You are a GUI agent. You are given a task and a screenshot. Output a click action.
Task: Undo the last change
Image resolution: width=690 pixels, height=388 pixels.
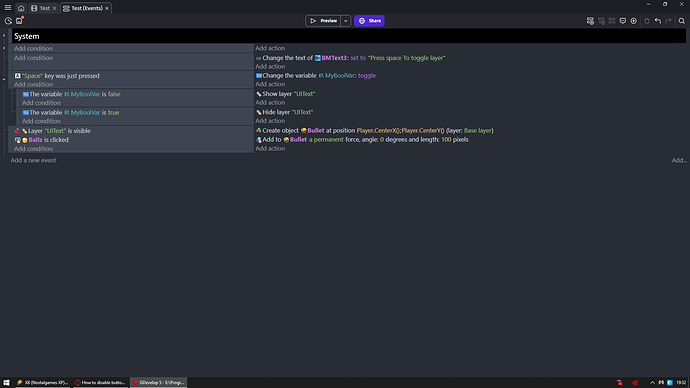[657, 21]
